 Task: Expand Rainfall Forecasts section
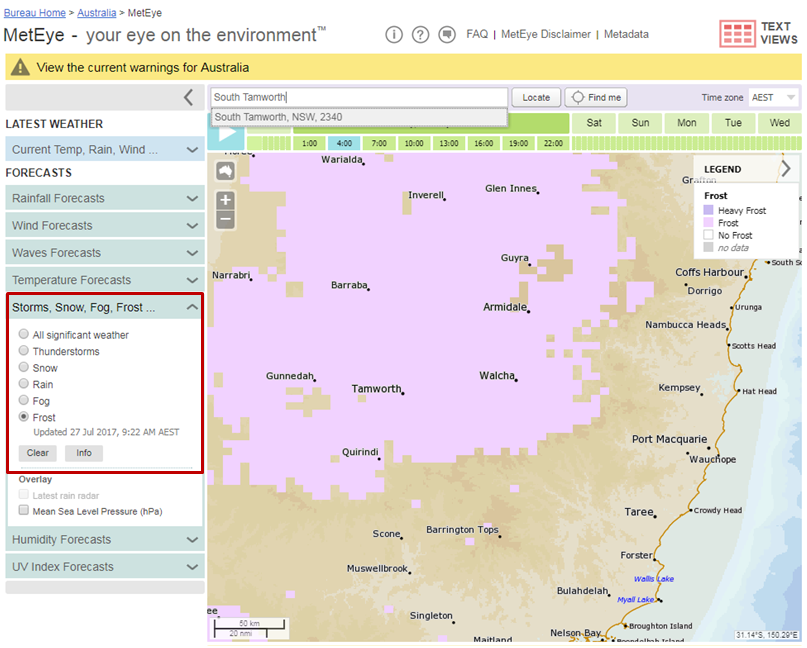tap(105, 198)
